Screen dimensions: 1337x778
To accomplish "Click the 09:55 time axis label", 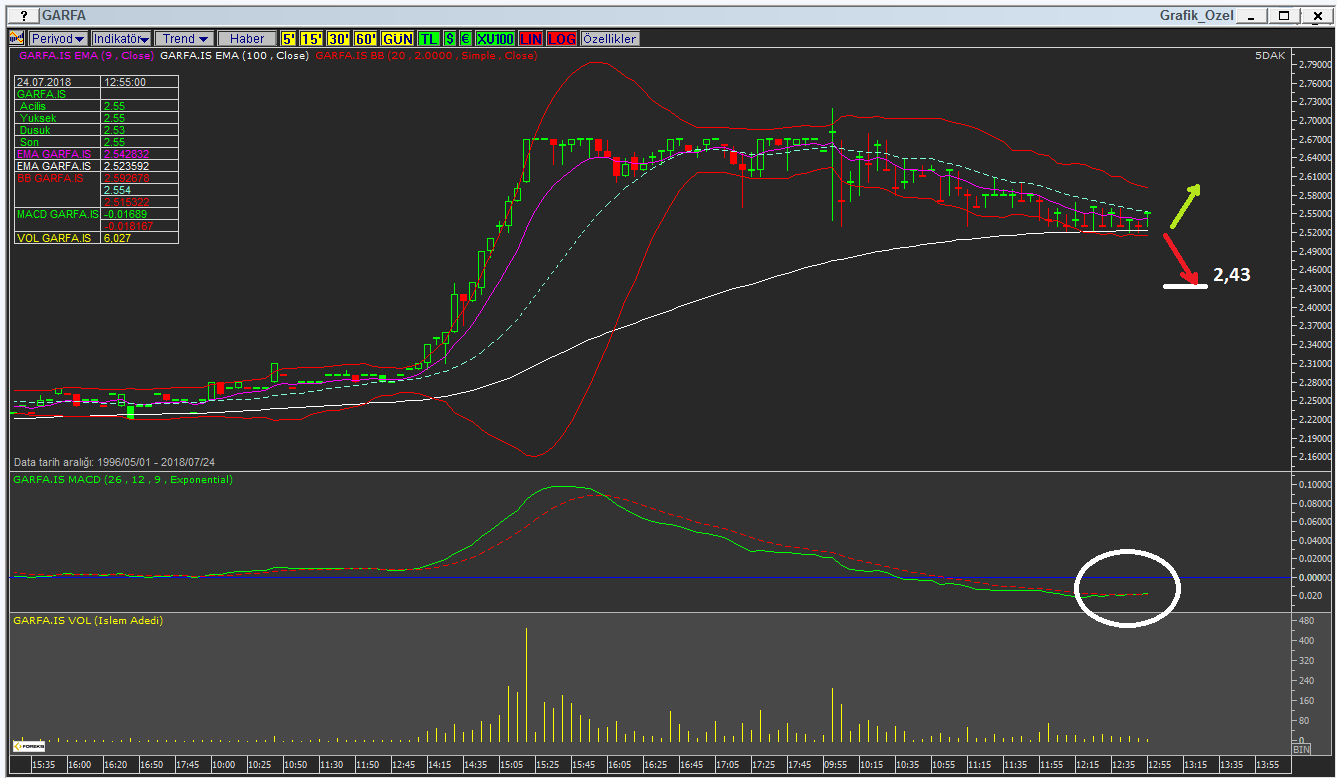I will tap(835, 765).
